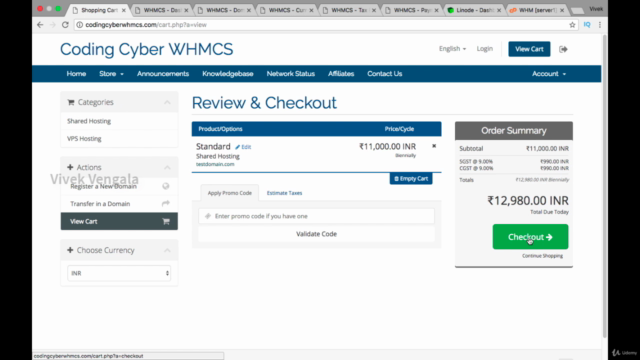Image resolution: width=640 pixels, height=360 pixels.
Task: Open Network Status page
Action: 291,74
